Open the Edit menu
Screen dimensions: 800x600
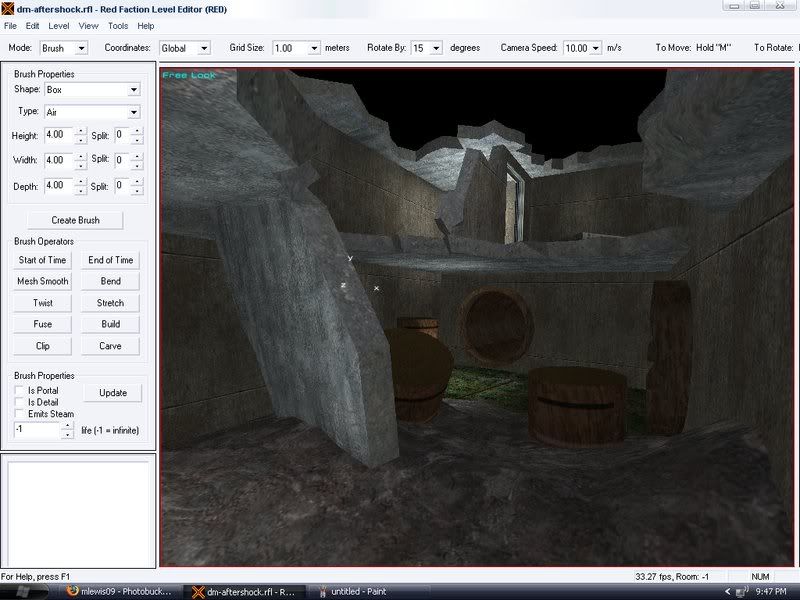(32, 26)
